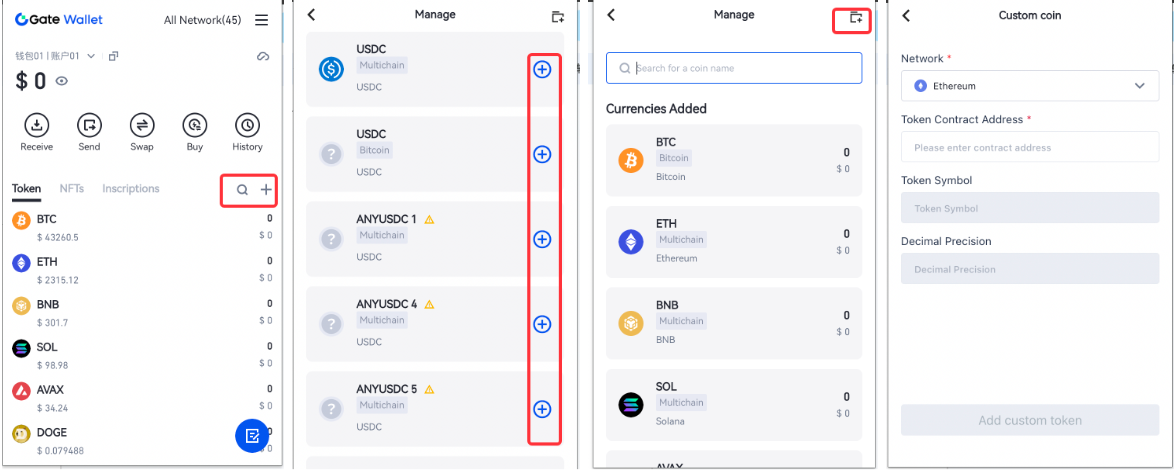This screenshot has width=1174, height=470.
Task: Add USDC Multichain with plus button
Action: tap(542, 69)
